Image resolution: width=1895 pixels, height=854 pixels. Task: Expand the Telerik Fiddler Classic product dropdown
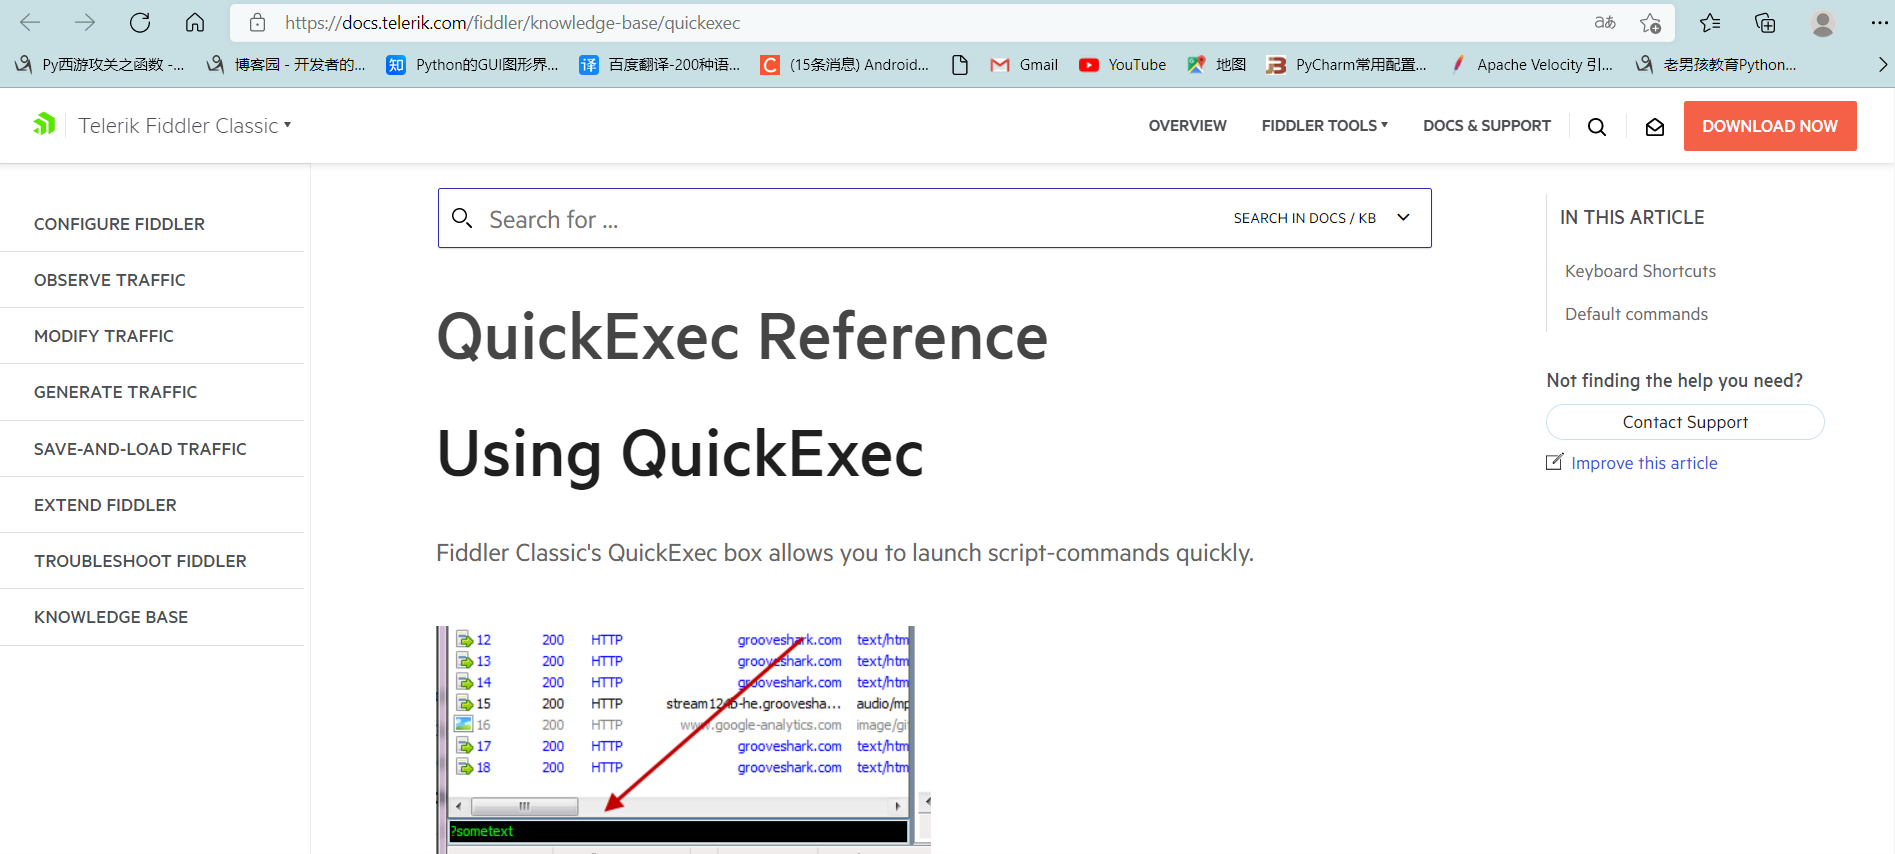185,126
